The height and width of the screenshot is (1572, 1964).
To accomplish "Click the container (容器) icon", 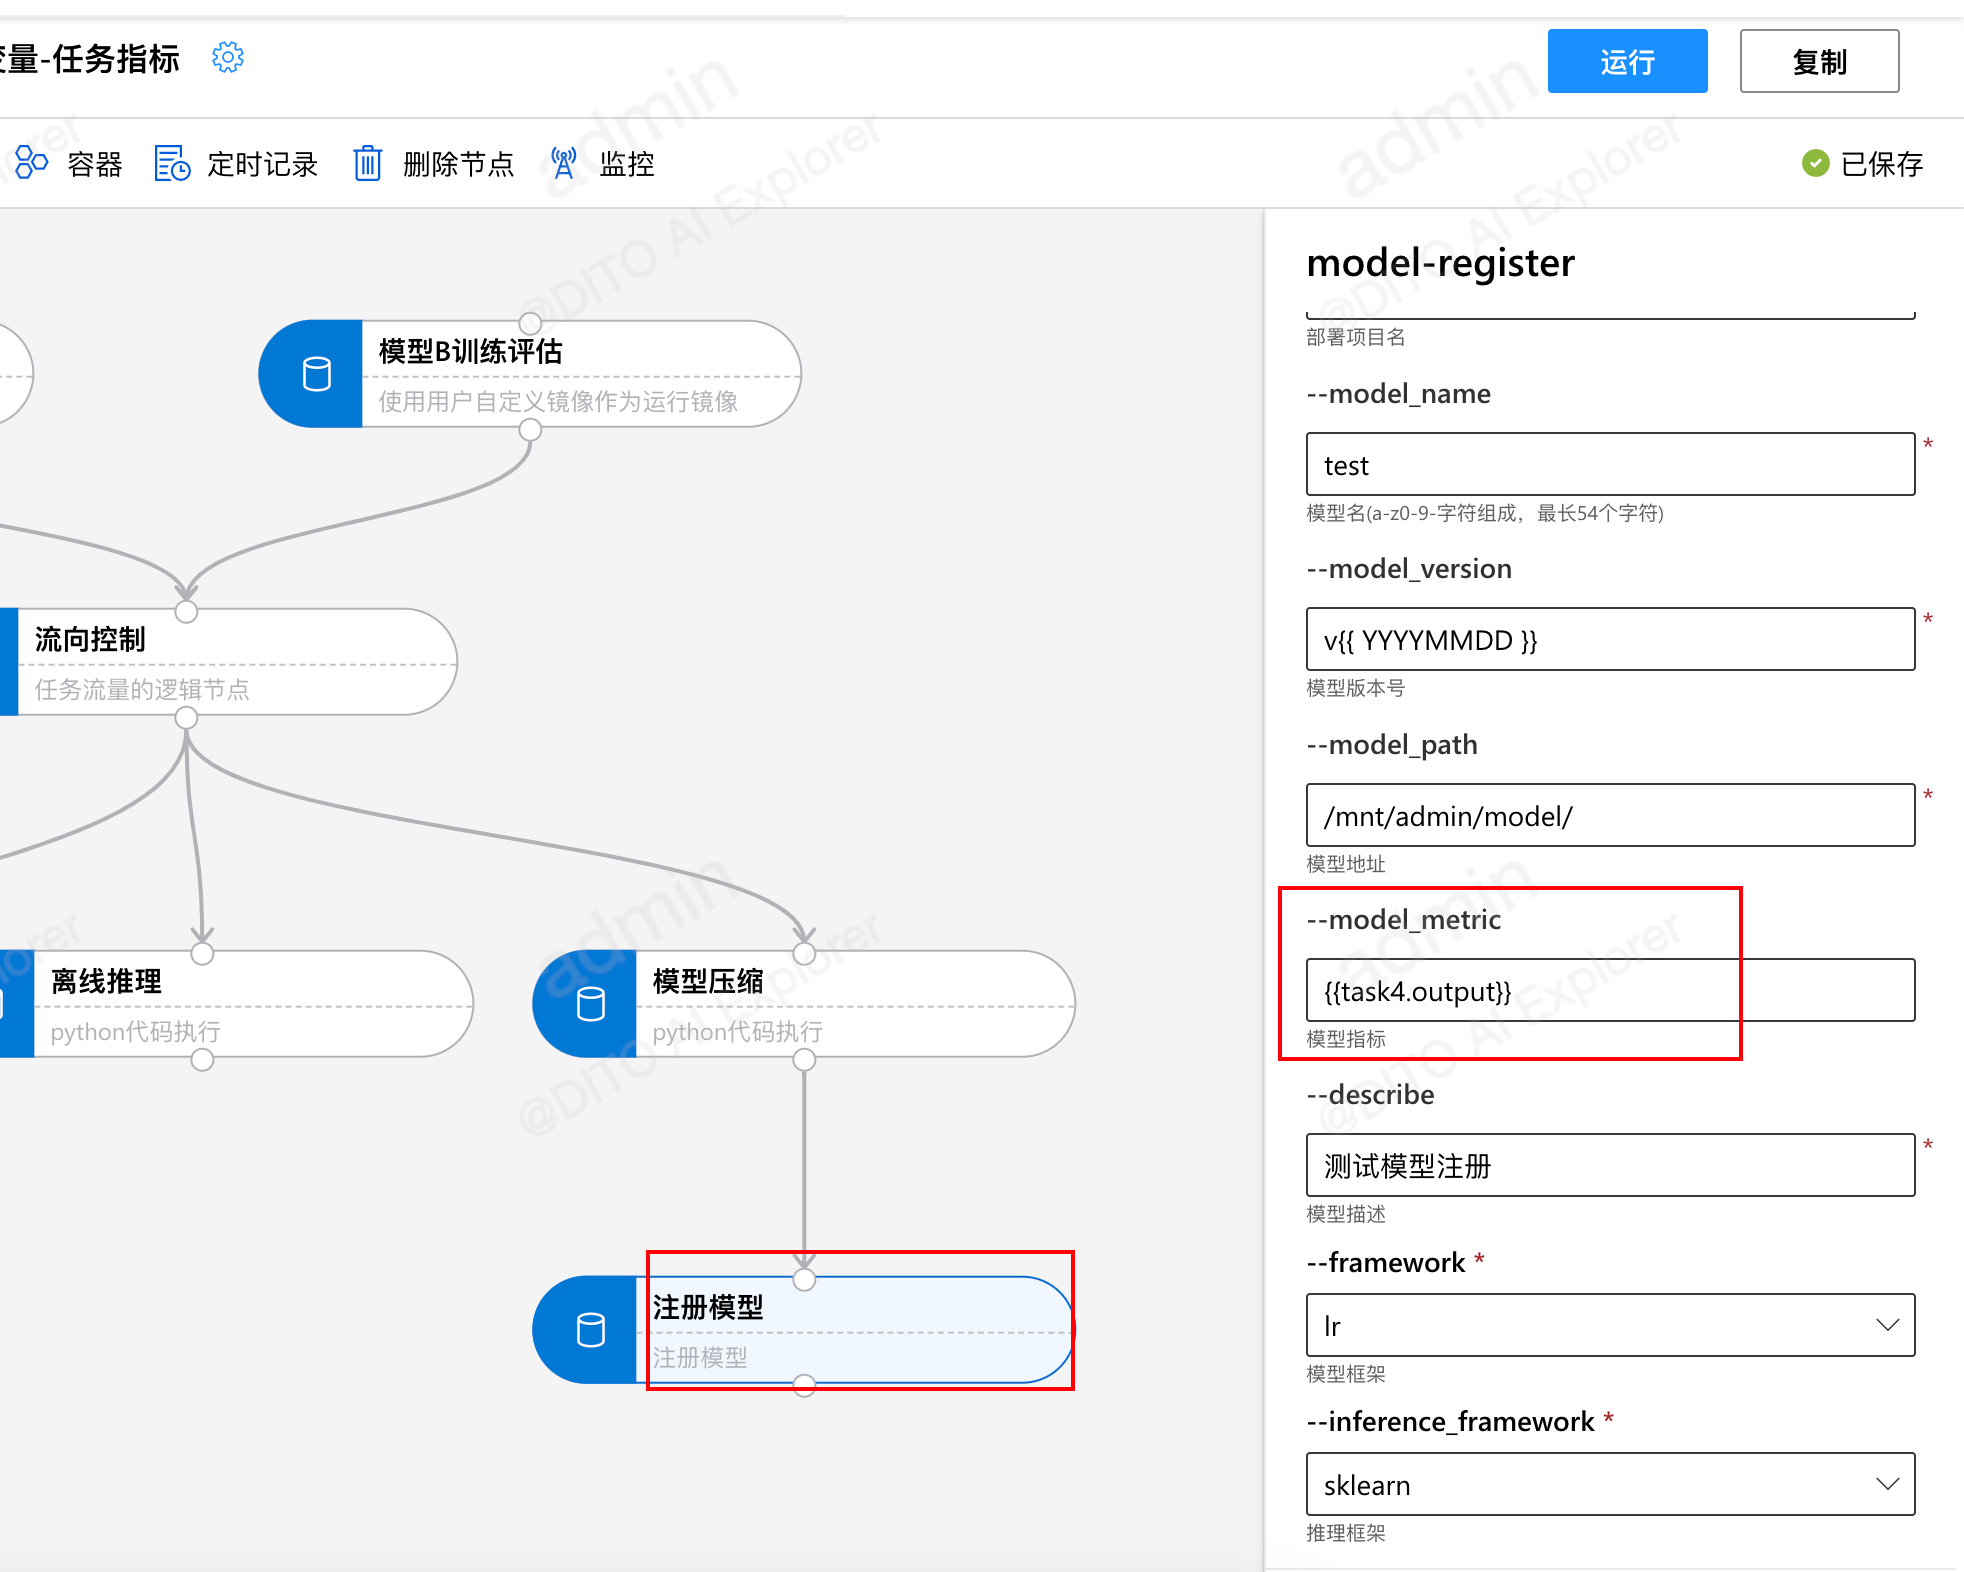I will 31,163.
